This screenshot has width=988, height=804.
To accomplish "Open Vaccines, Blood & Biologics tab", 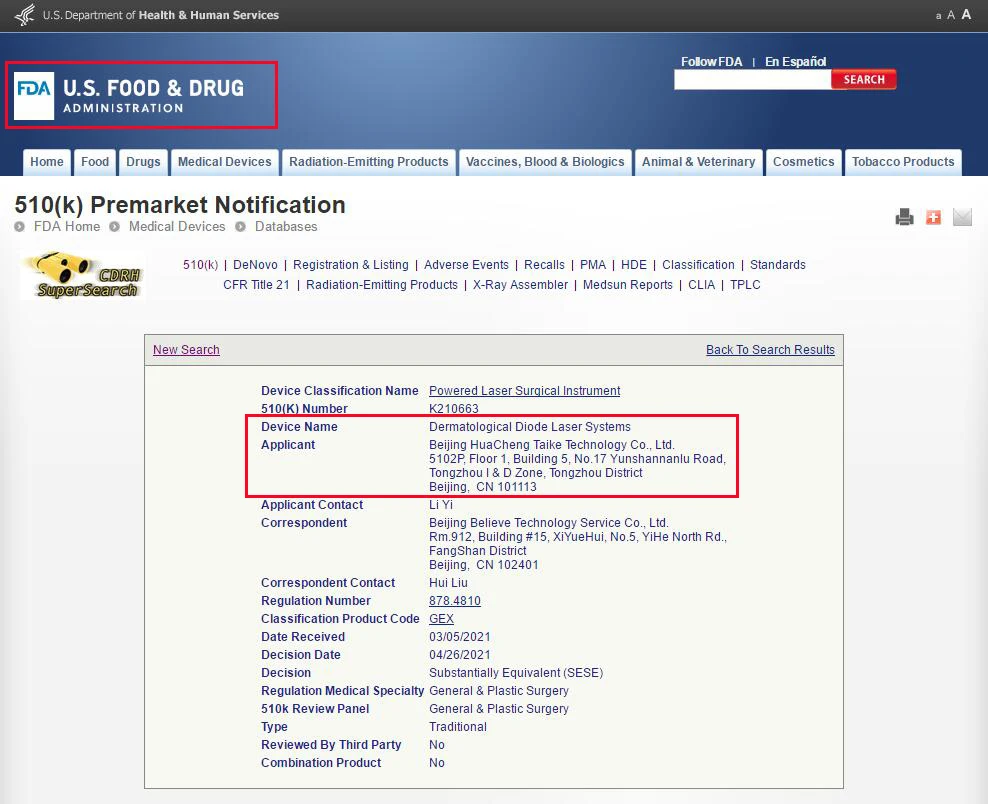I will (x=545, y=162).
